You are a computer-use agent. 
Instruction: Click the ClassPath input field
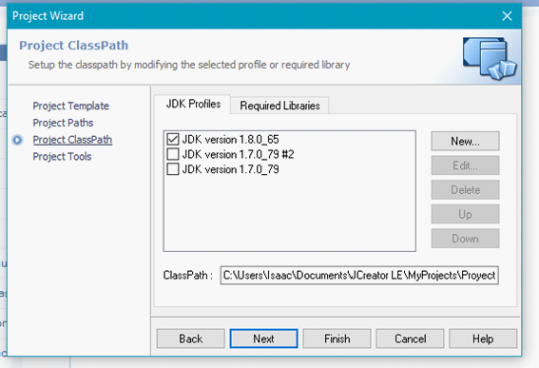click(359, 275)
